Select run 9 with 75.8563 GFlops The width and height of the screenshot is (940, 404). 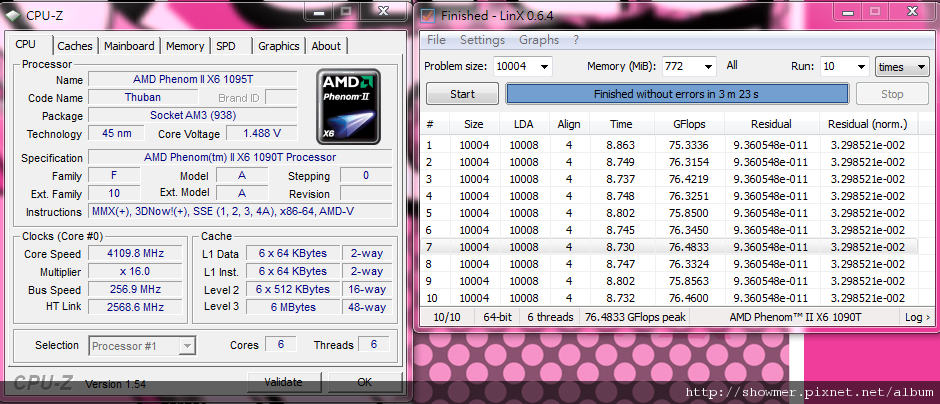click(x=670, y=281)
